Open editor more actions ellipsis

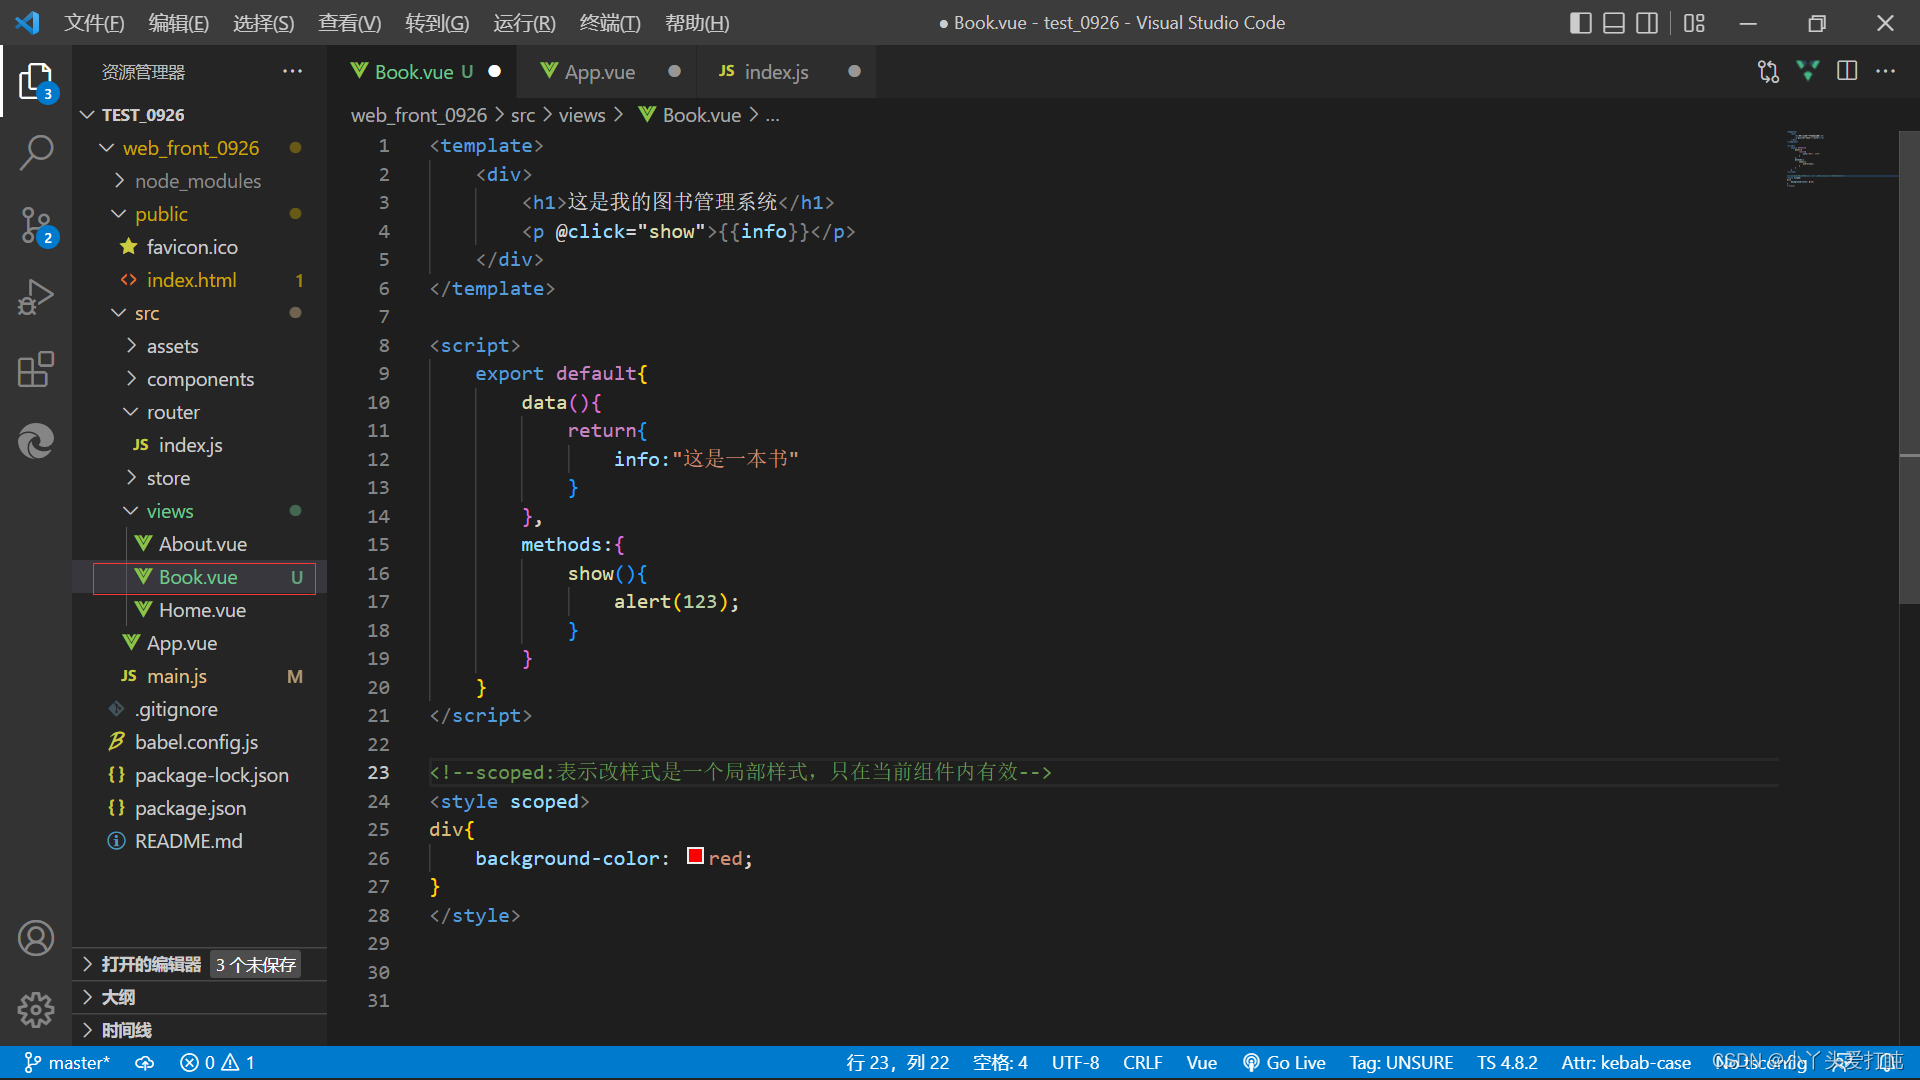point(1885,71)
